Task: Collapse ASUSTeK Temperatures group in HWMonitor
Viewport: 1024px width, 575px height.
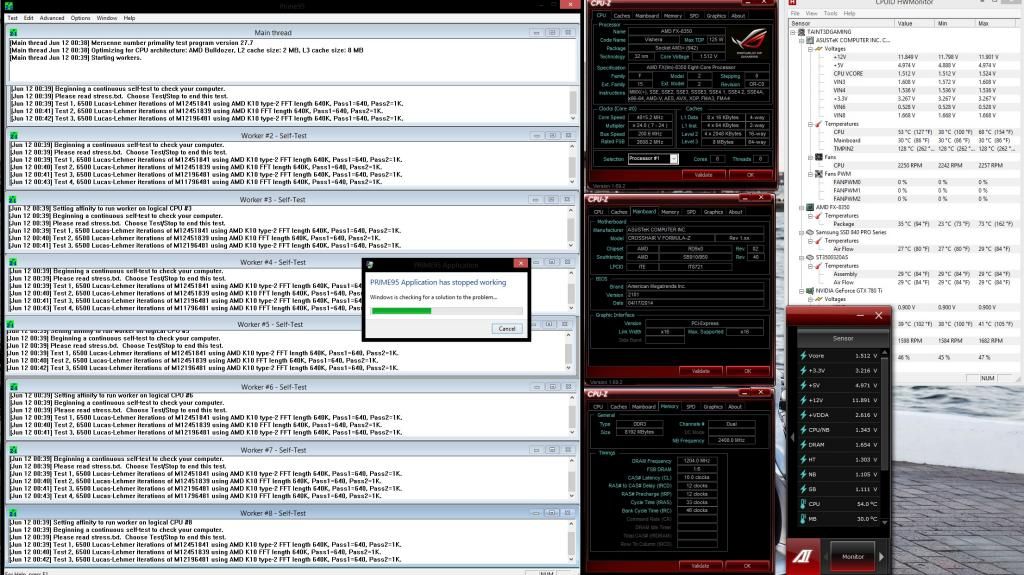Action: tap(810, 123)
